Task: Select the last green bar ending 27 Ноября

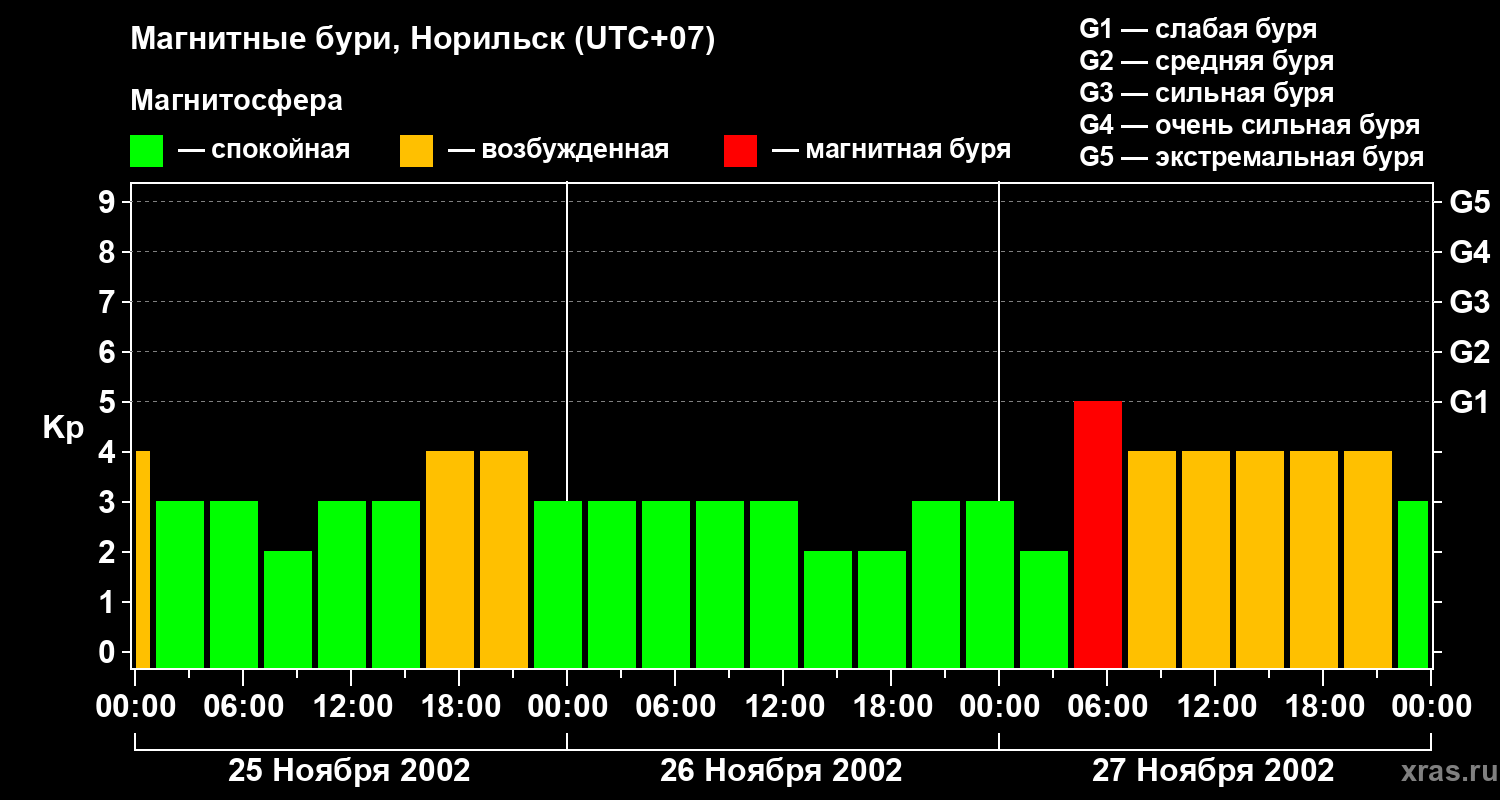Action: click(1413, 585)
